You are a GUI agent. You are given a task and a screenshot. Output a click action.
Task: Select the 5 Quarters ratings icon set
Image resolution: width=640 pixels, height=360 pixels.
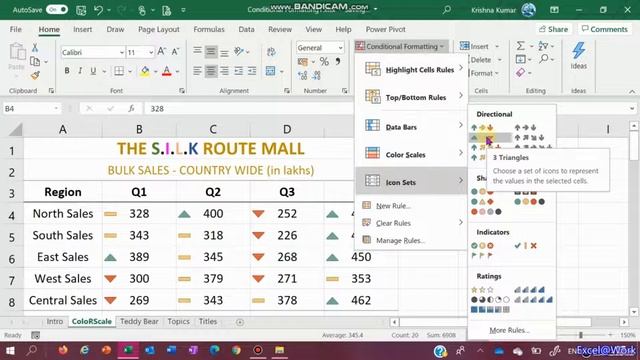click(490, 300)
